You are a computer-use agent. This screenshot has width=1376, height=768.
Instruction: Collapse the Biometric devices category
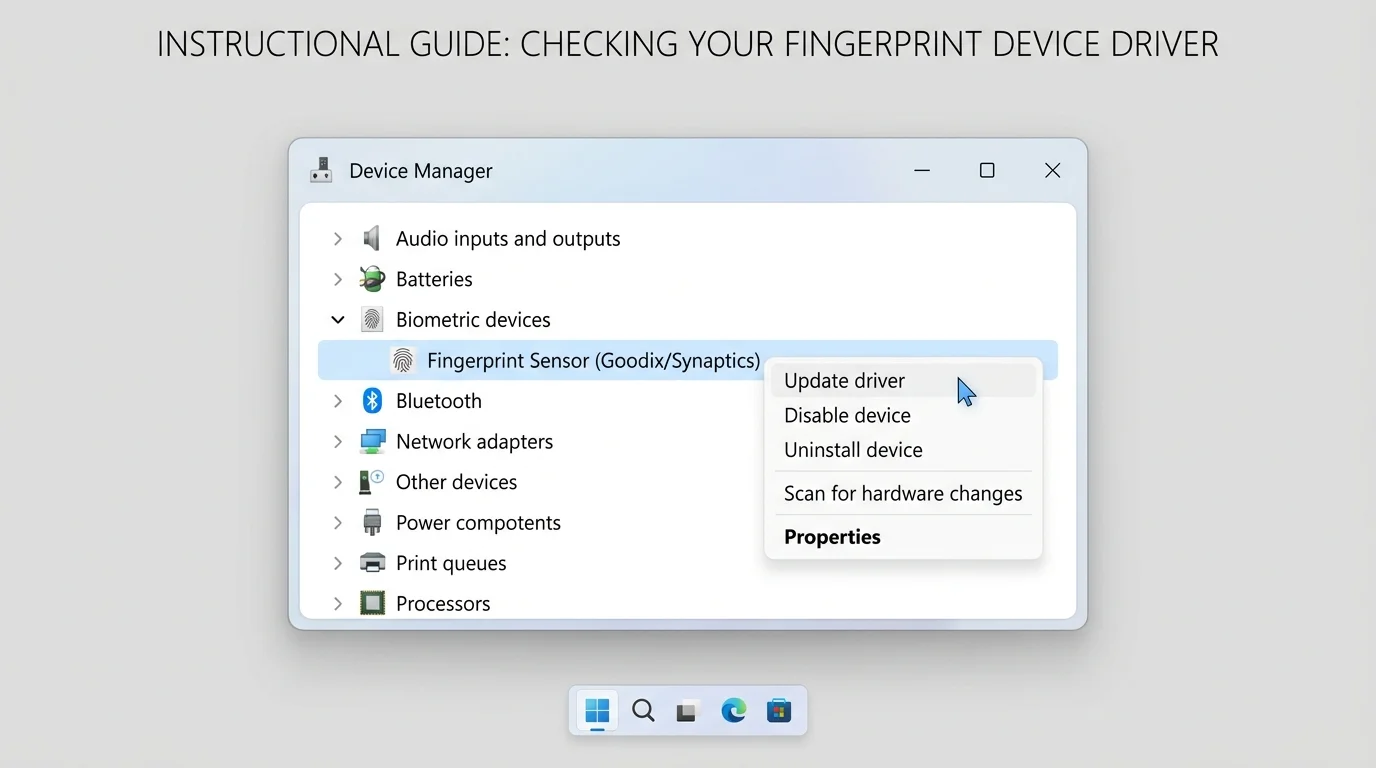338,320
